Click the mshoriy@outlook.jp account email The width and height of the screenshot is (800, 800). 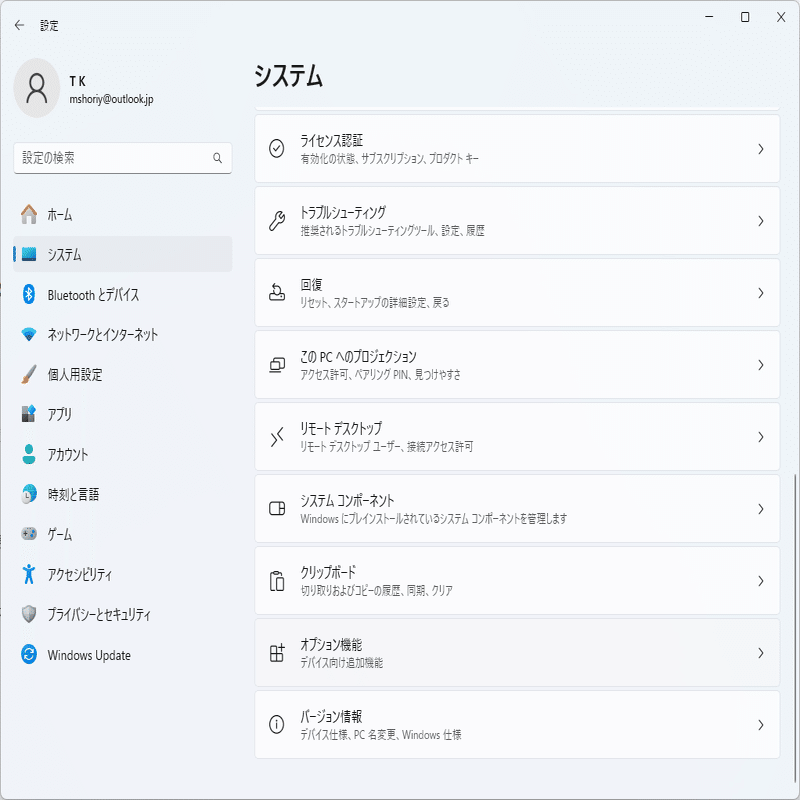click(x=111, y=99)
